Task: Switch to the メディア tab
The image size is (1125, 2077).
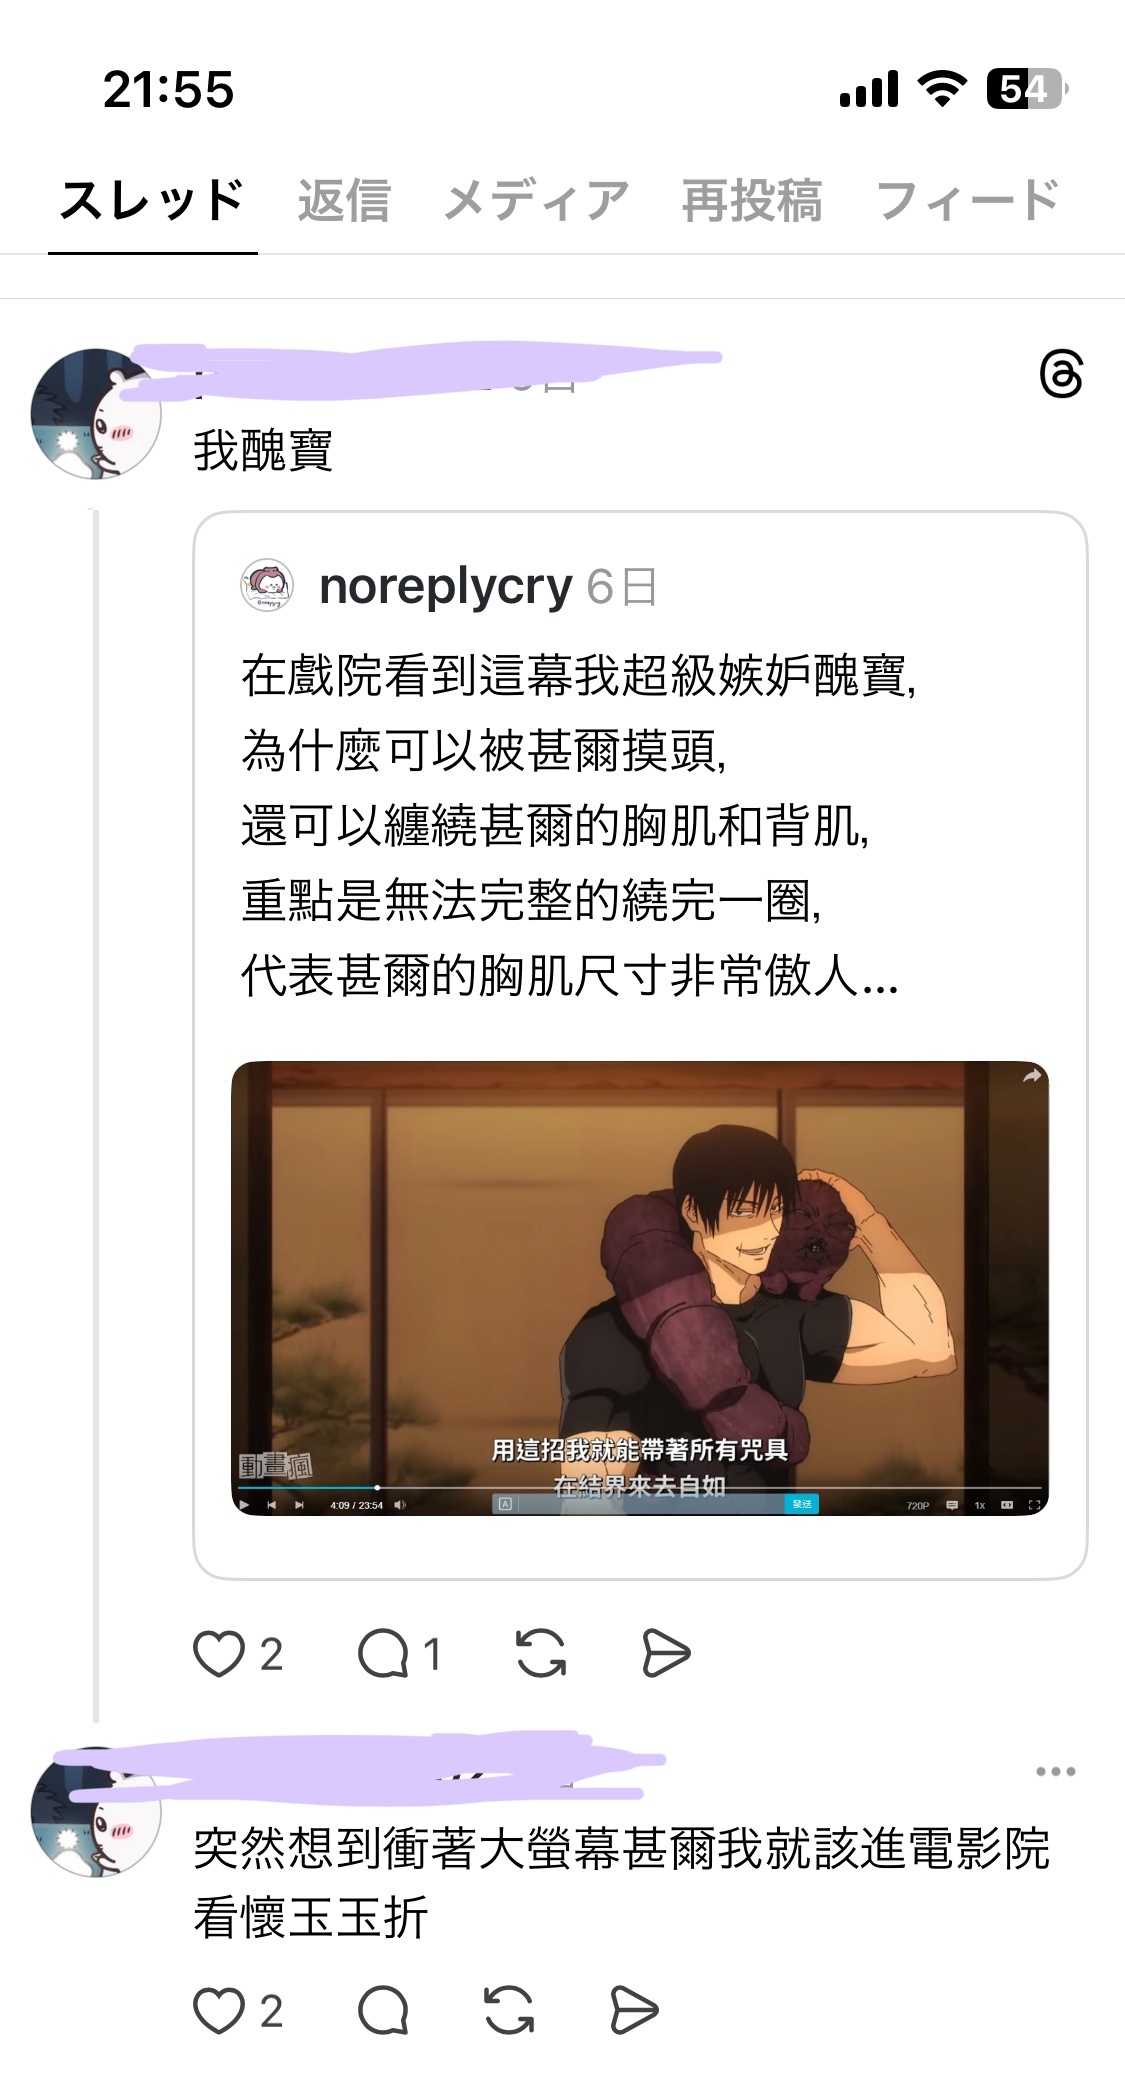Action: (x=536, y=200)
